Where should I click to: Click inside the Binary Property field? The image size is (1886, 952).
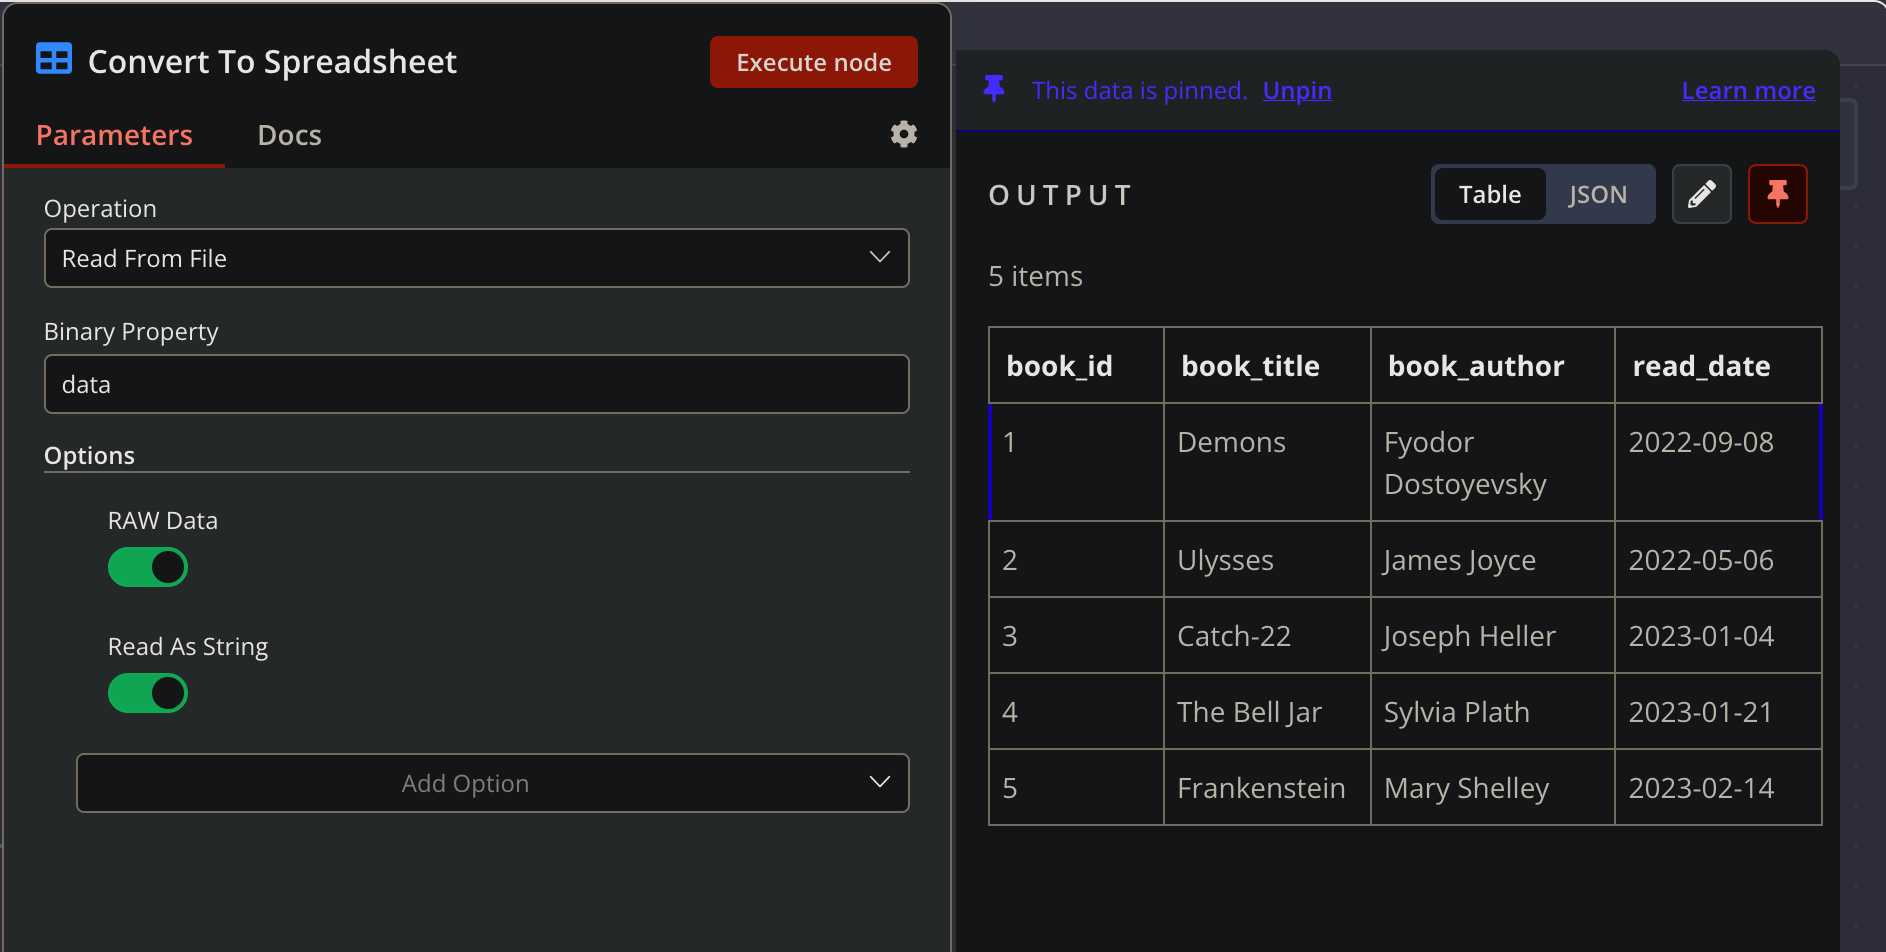pyautogui.click(x=477, y=384)
